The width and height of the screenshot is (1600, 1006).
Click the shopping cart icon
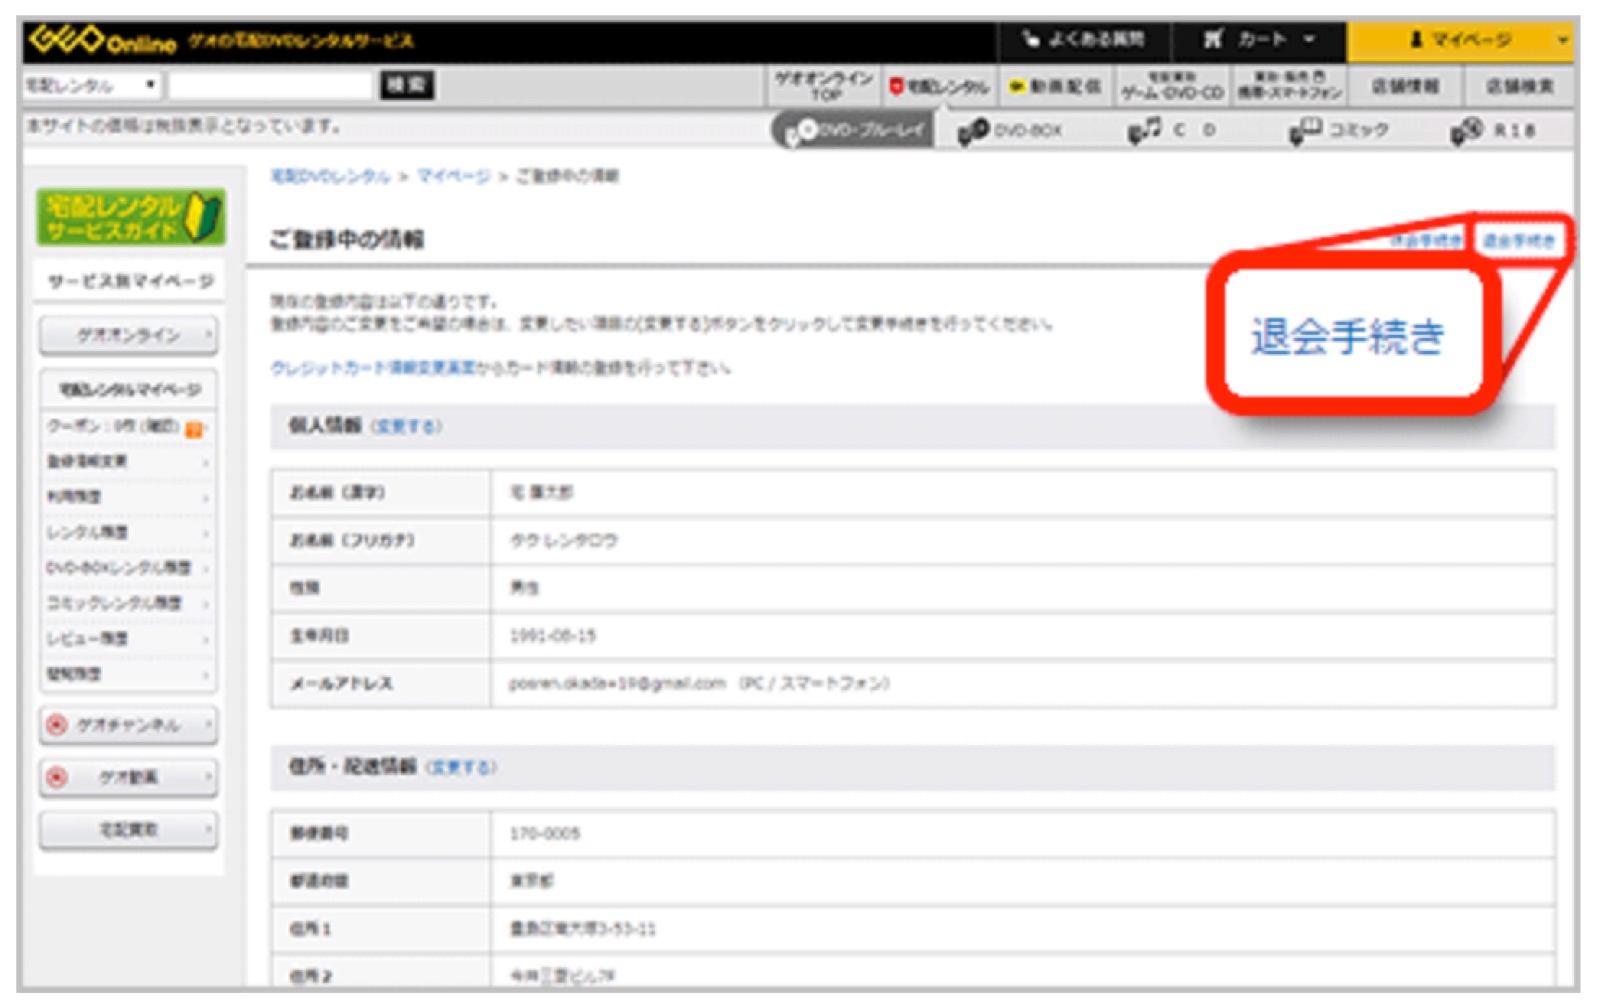tap(1212, 40)
